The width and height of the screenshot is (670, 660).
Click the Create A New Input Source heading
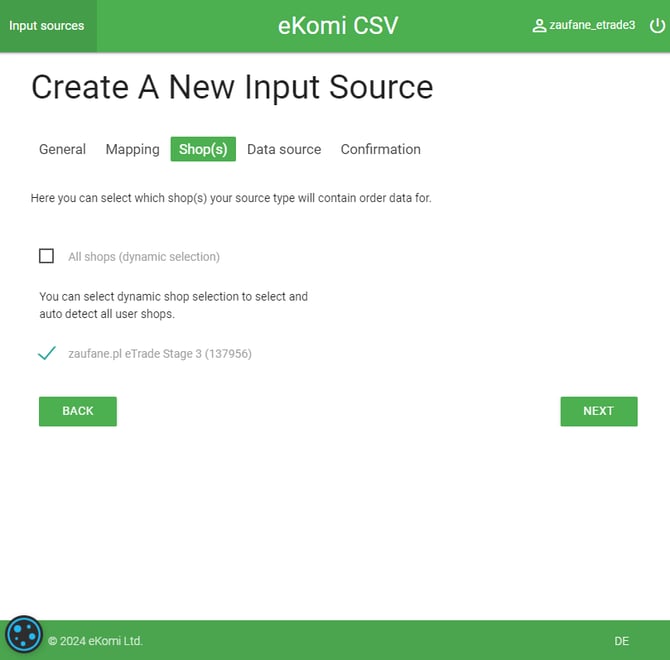[x=232, y=87]
